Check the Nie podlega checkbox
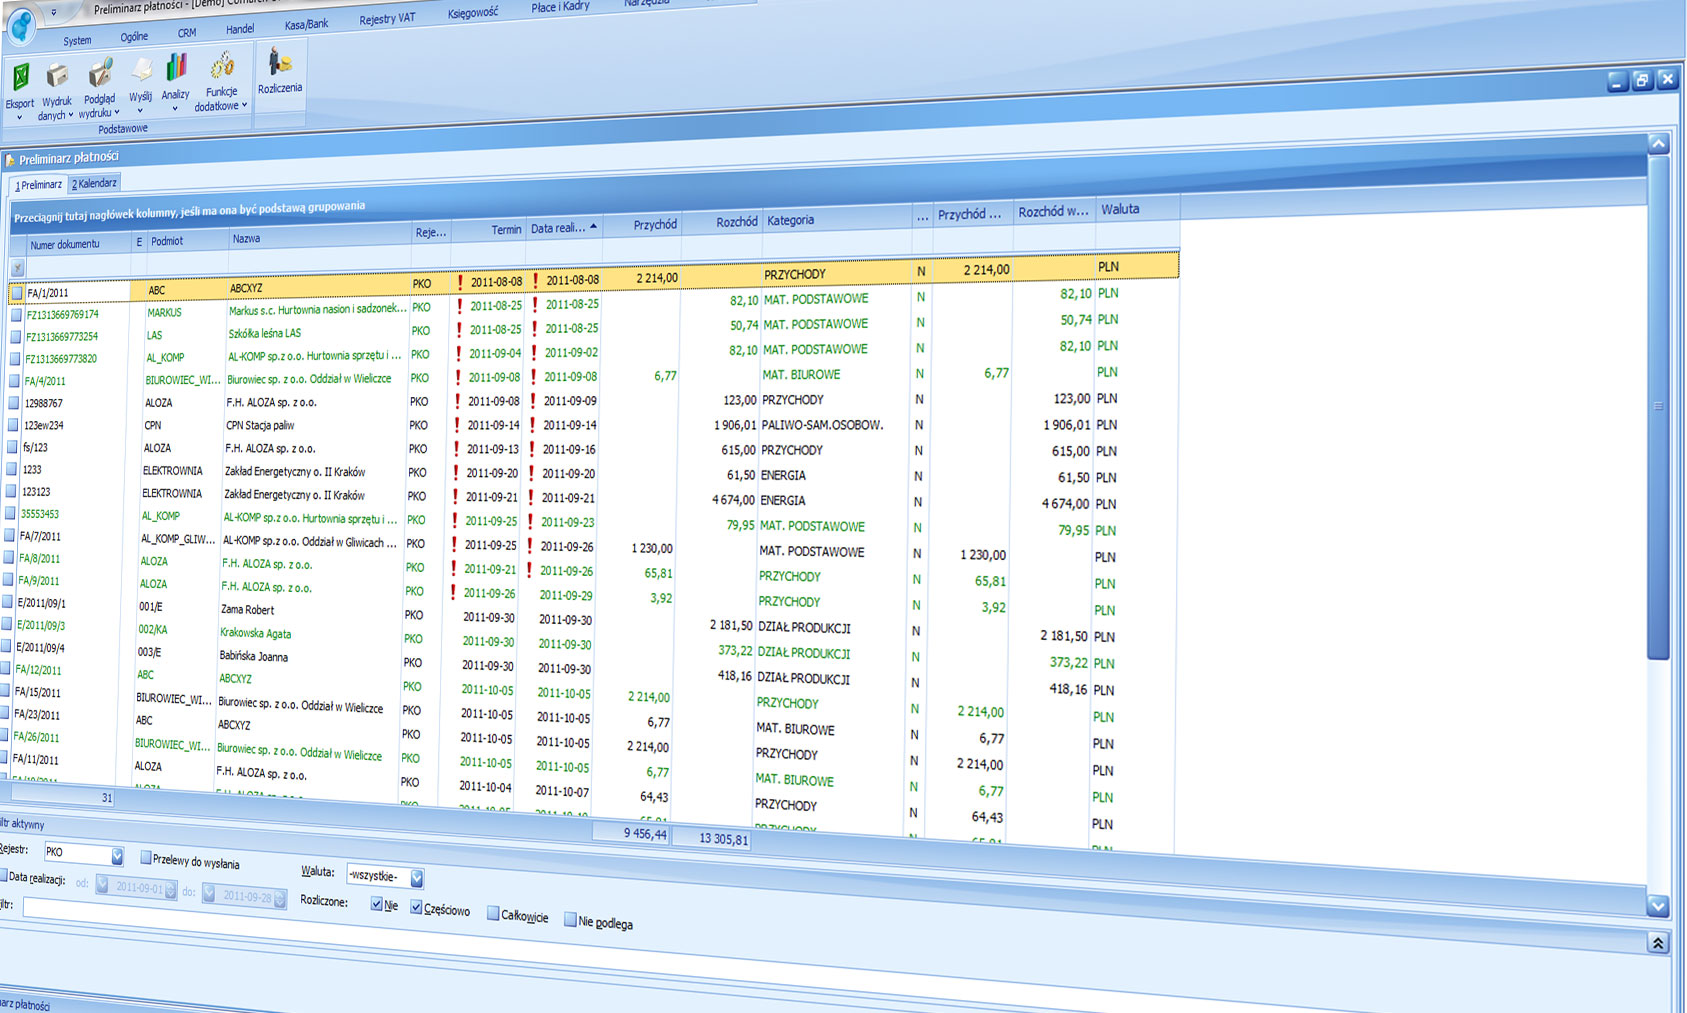This screenshot has height=1013, width=1687. tap(570, 920)
